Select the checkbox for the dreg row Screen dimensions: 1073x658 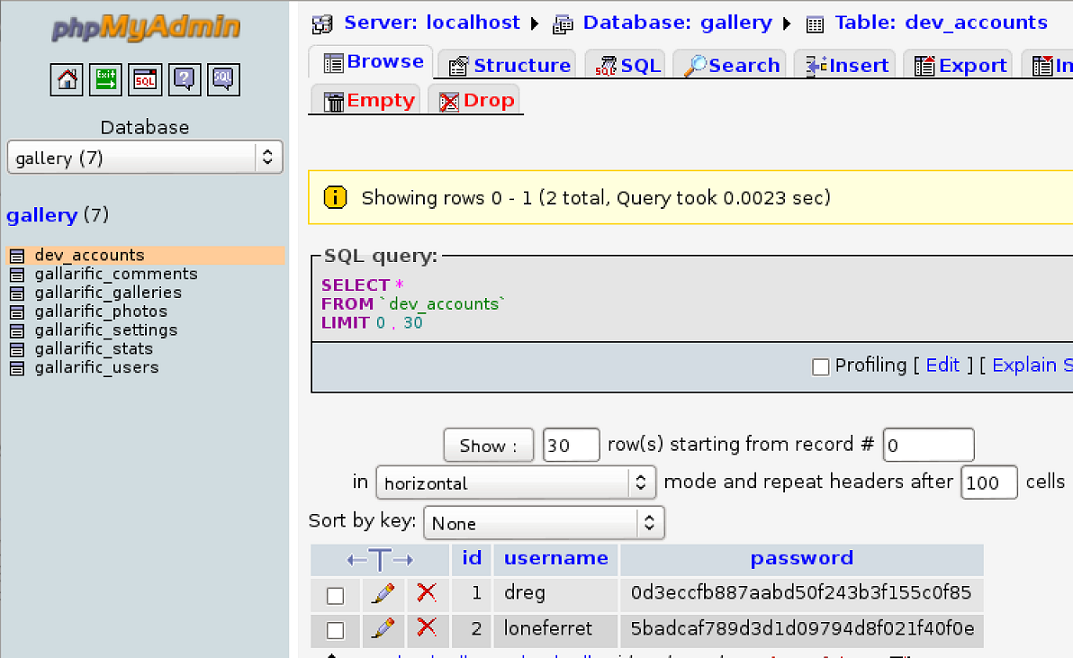click(335, 596)
